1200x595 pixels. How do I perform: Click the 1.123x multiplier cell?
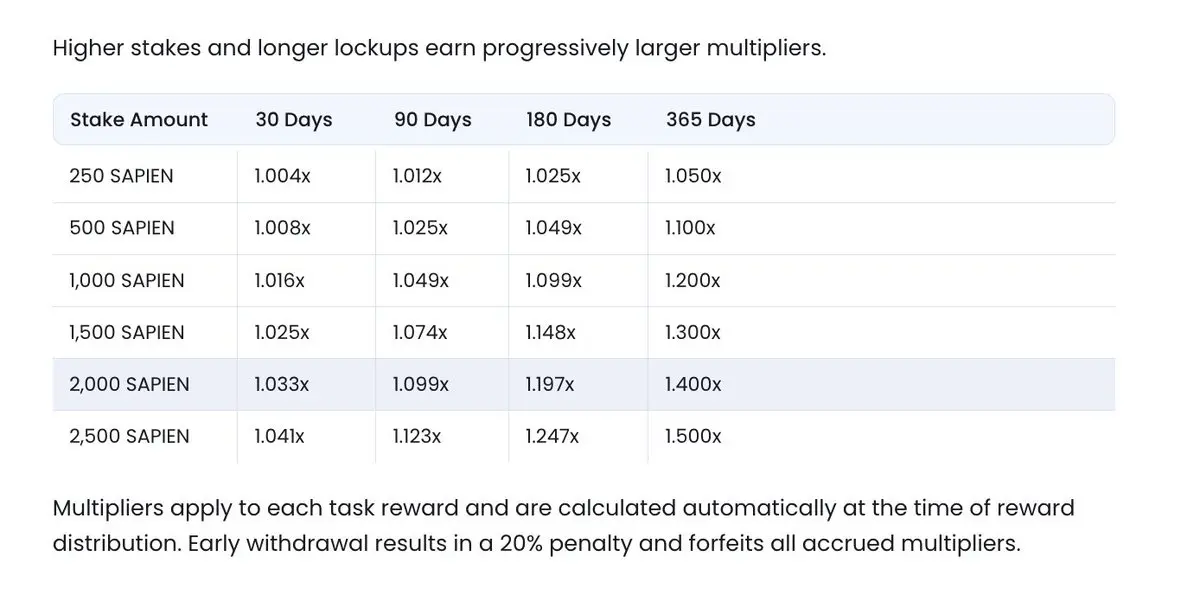(417, 437)
